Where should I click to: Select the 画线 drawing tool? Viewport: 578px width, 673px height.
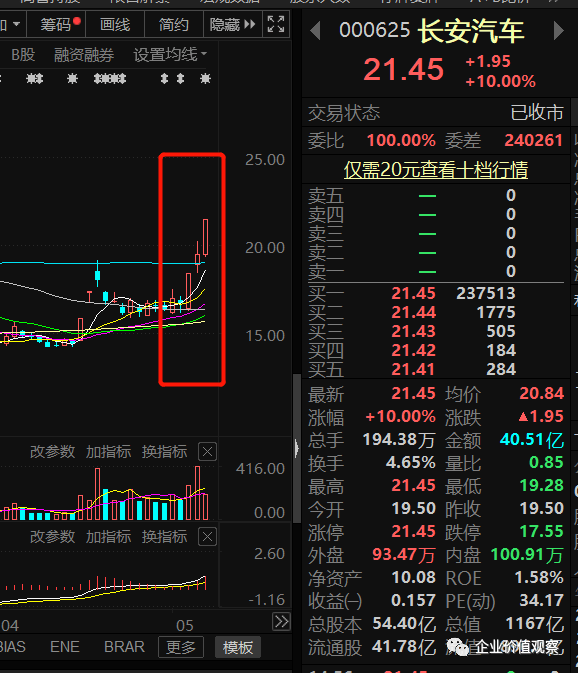point(115,24)
